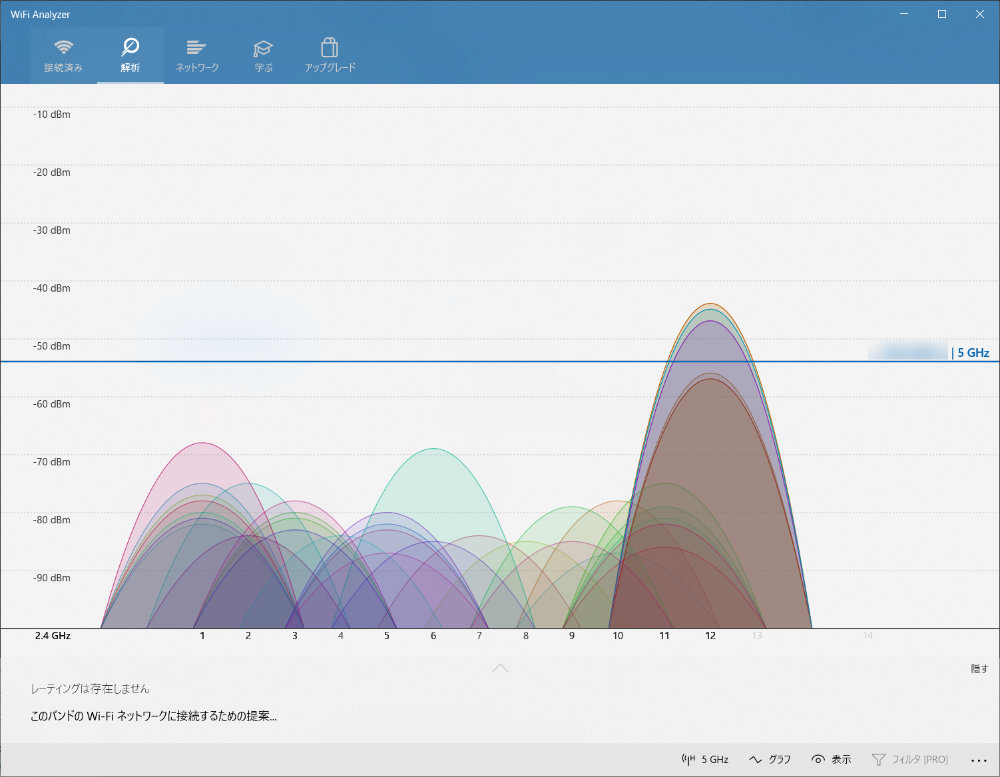Click channel 12 axis label
The width and height of the screenshot is (1000, 777).
pos(710,635)
